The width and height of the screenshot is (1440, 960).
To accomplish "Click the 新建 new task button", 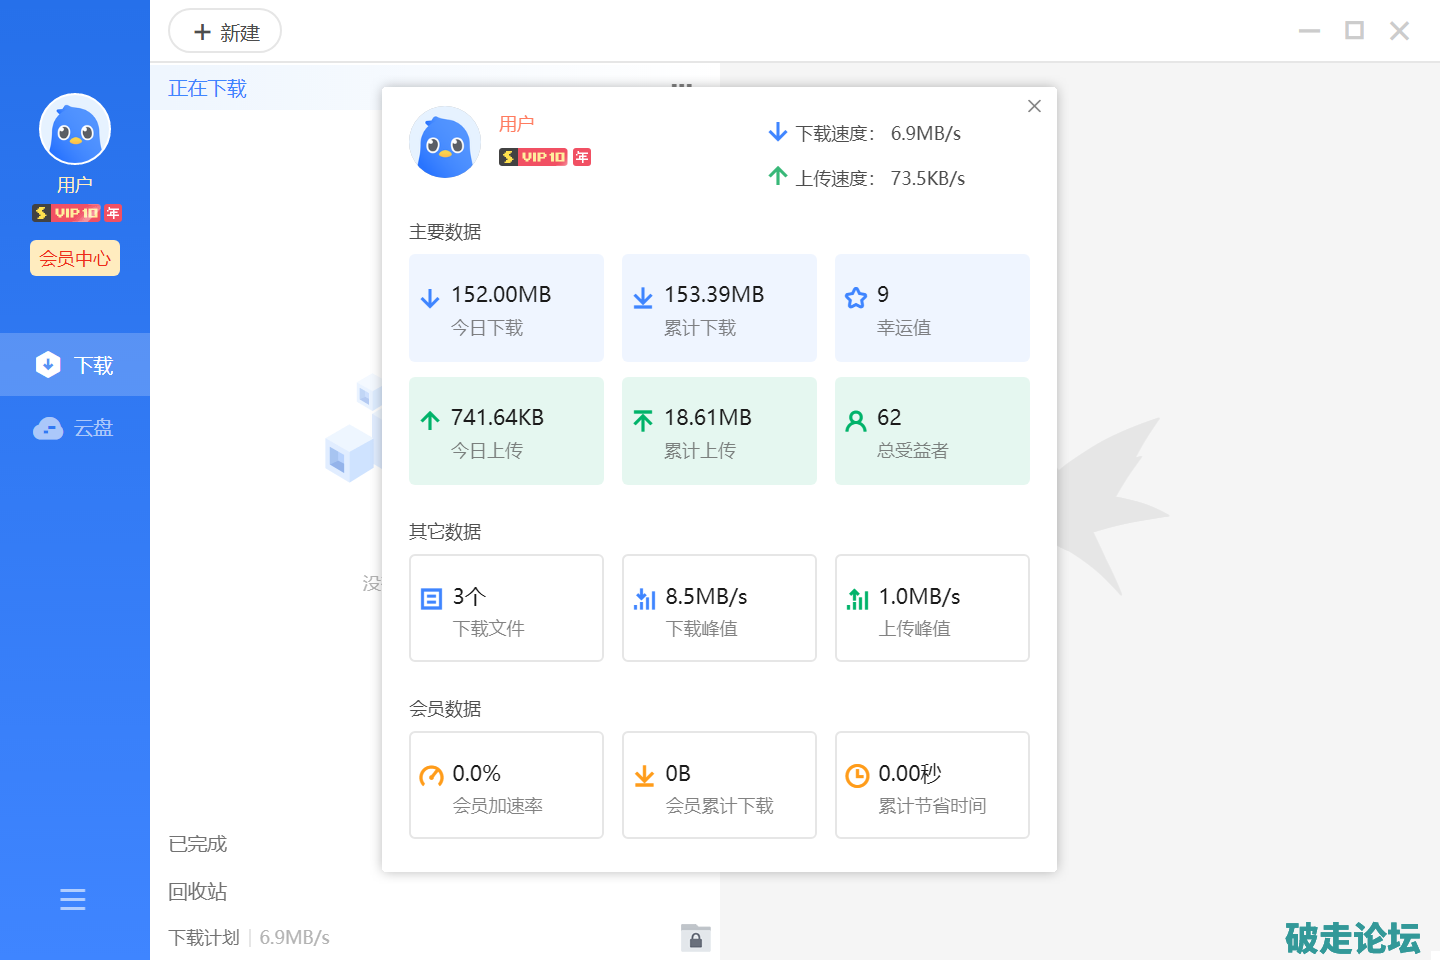I will point(225,32).
